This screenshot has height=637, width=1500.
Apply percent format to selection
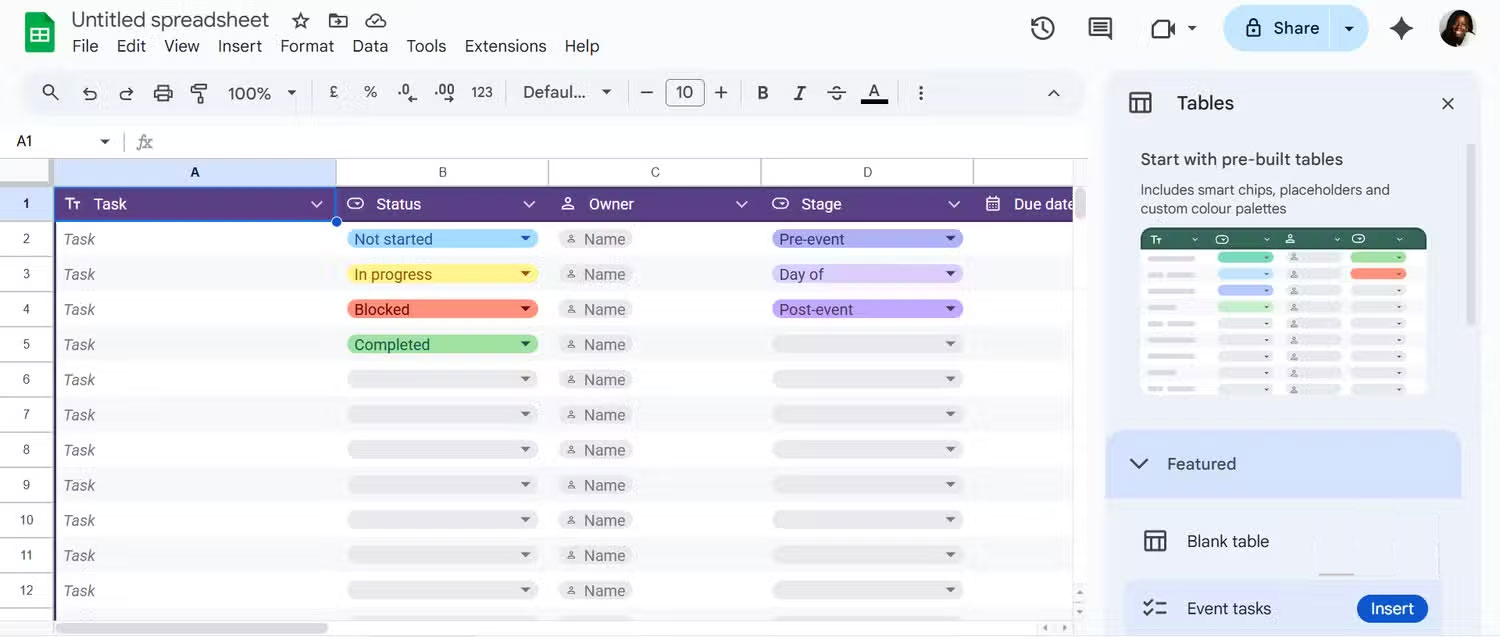point(370,92)
